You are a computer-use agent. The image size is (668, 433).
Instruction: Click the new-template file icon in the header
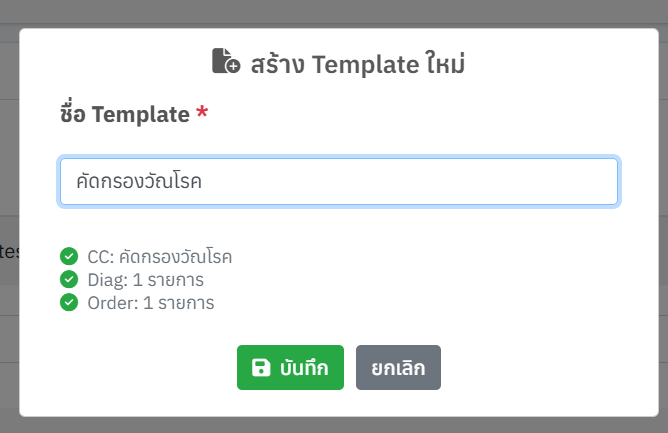coord(226,62)
